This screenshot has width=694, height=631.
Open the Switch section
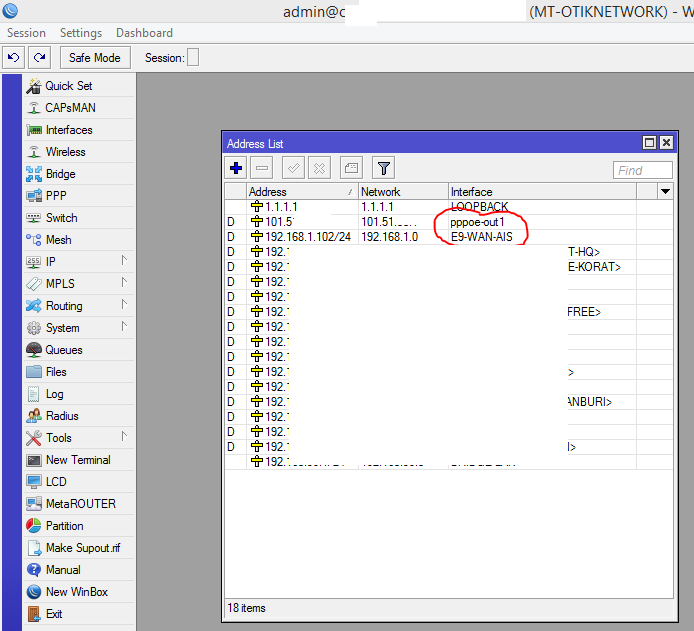[79, 218]
